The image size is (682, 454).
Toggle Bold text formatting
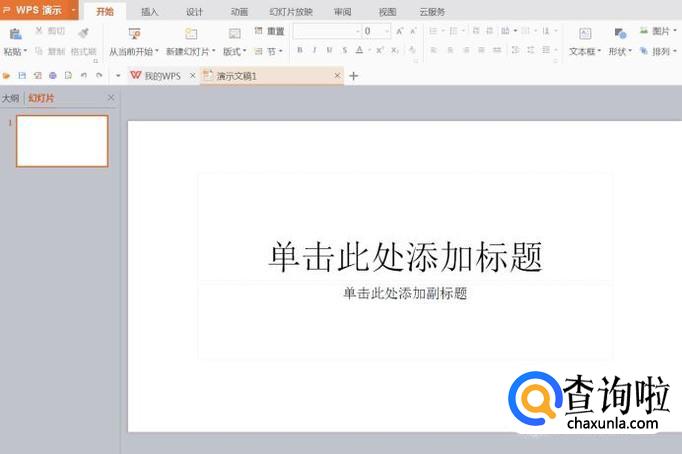pos(300,50)
